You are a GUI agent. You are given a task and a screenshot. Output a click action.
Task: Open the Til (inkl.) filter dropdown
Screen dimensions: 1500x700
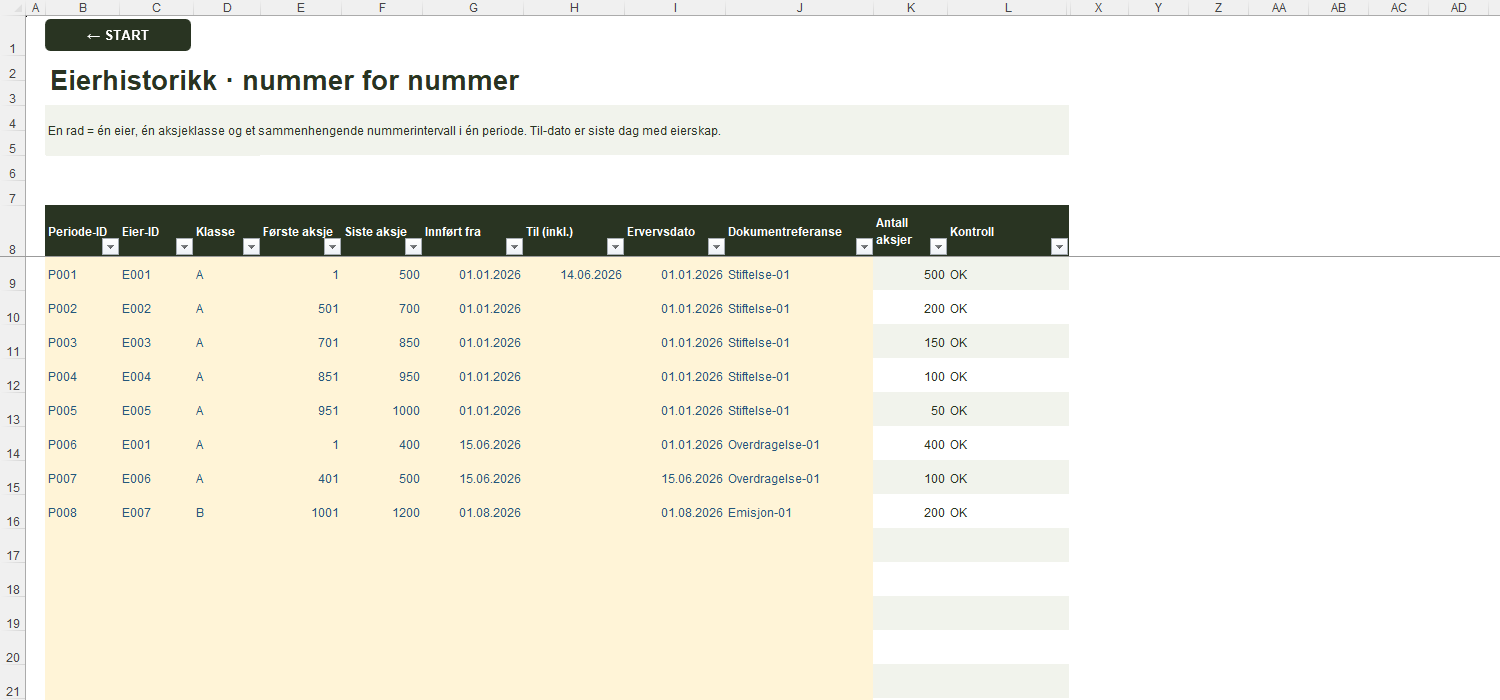615,247
